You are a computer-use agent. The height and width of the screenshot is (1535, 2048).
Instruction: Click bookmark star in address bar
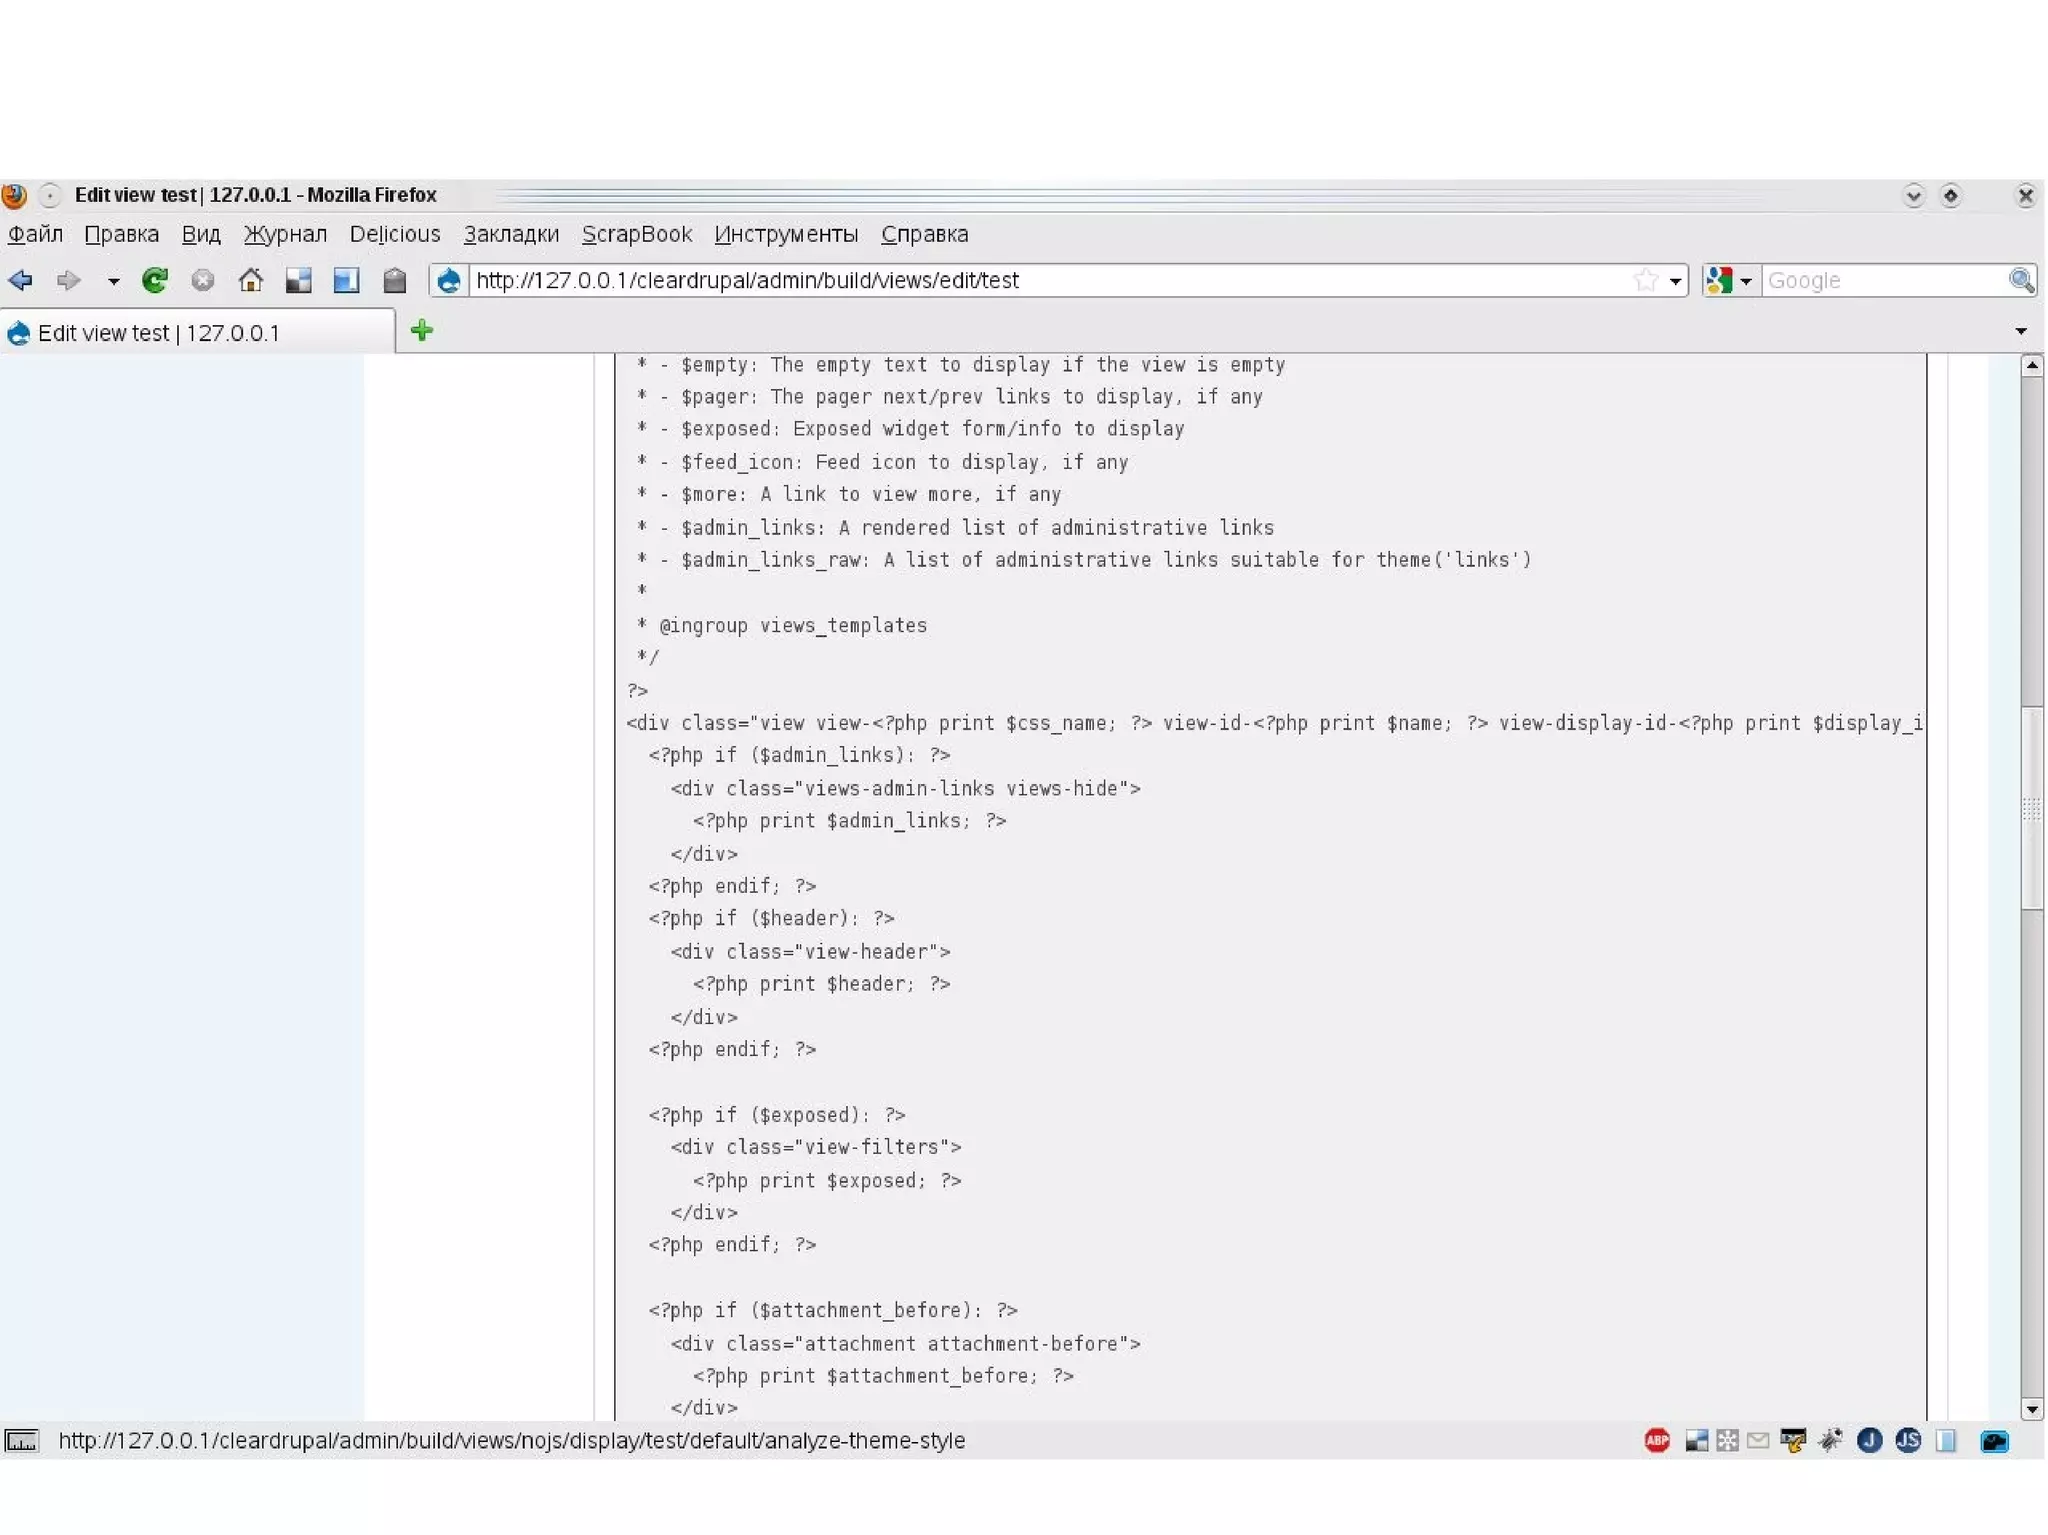[x=1645, y=281]
